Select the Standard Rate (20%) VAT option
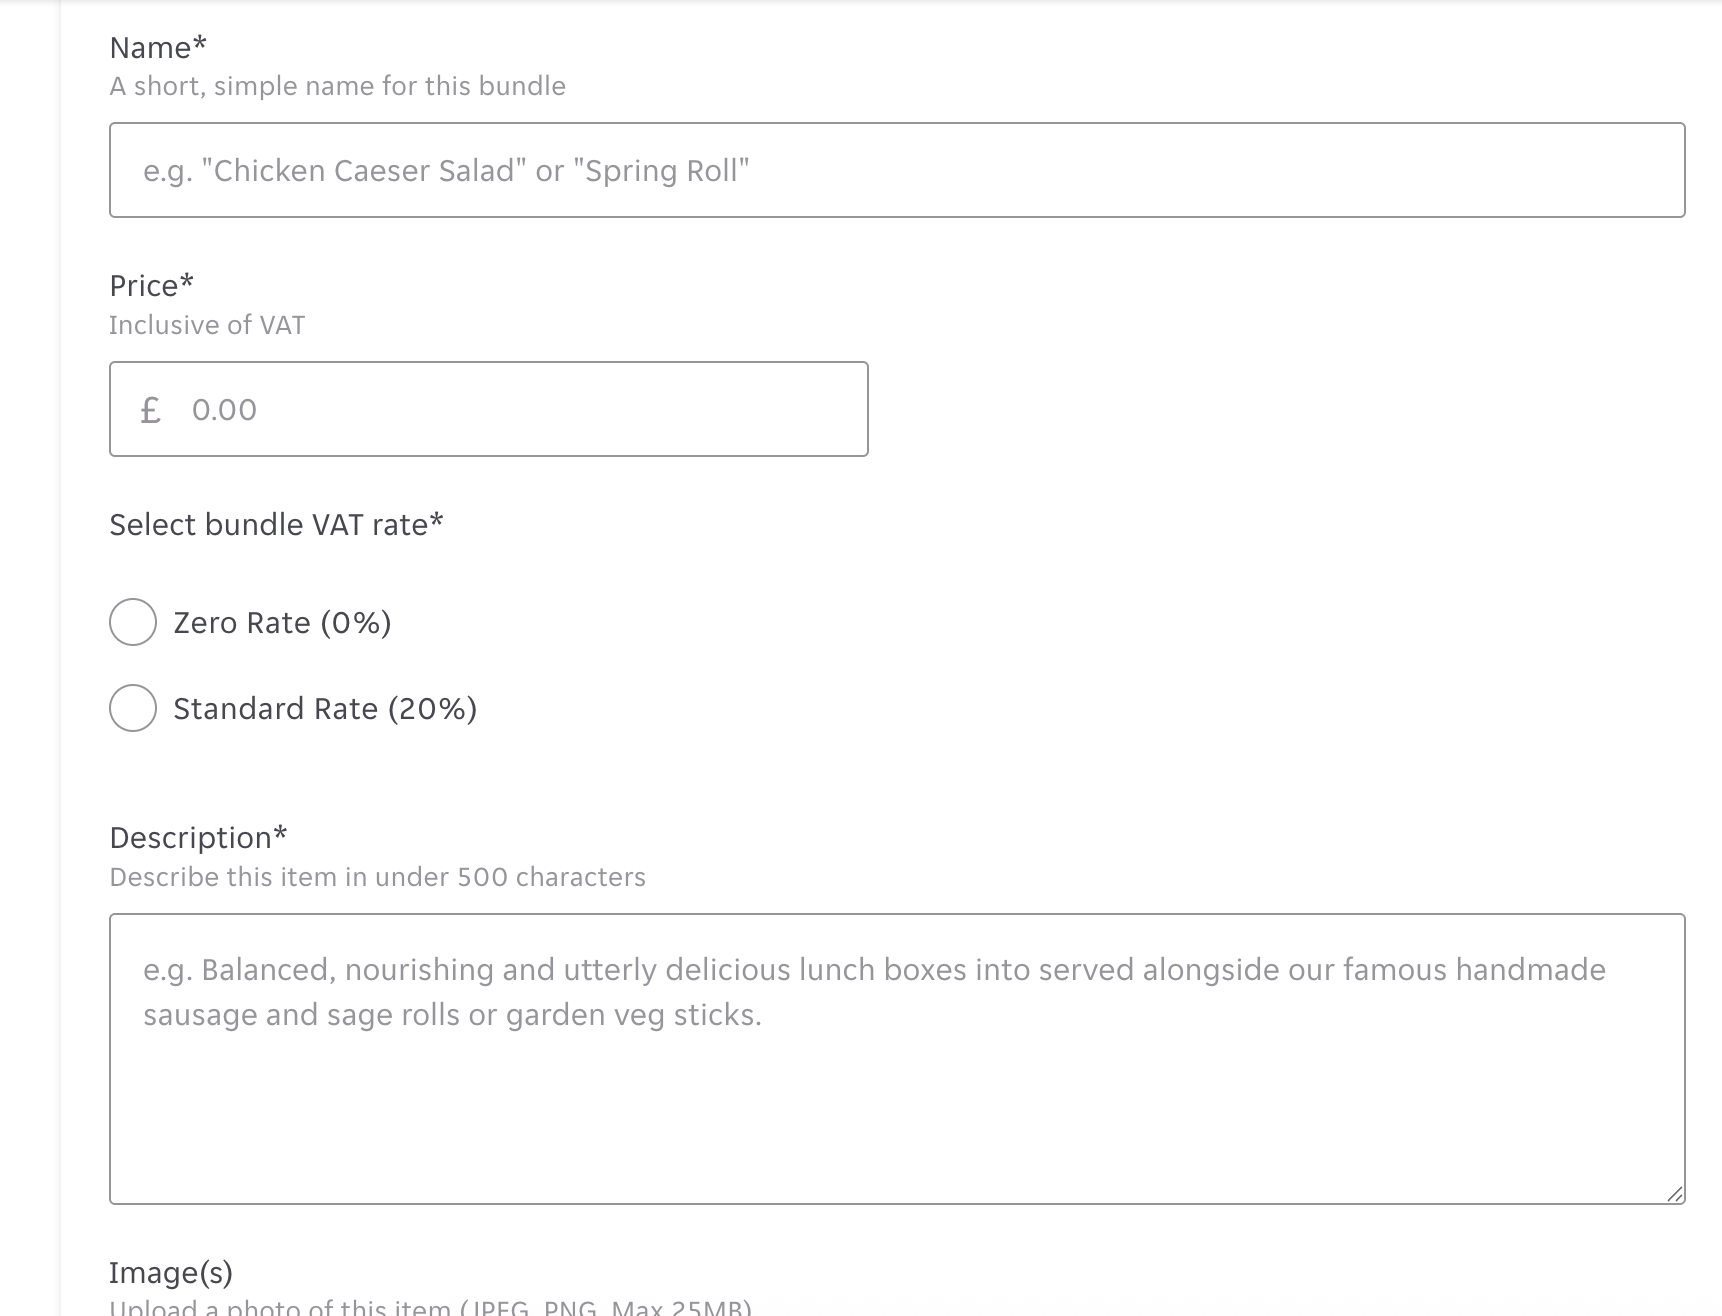Viewport: 1722px width, 1316px height. click(325, 708)
